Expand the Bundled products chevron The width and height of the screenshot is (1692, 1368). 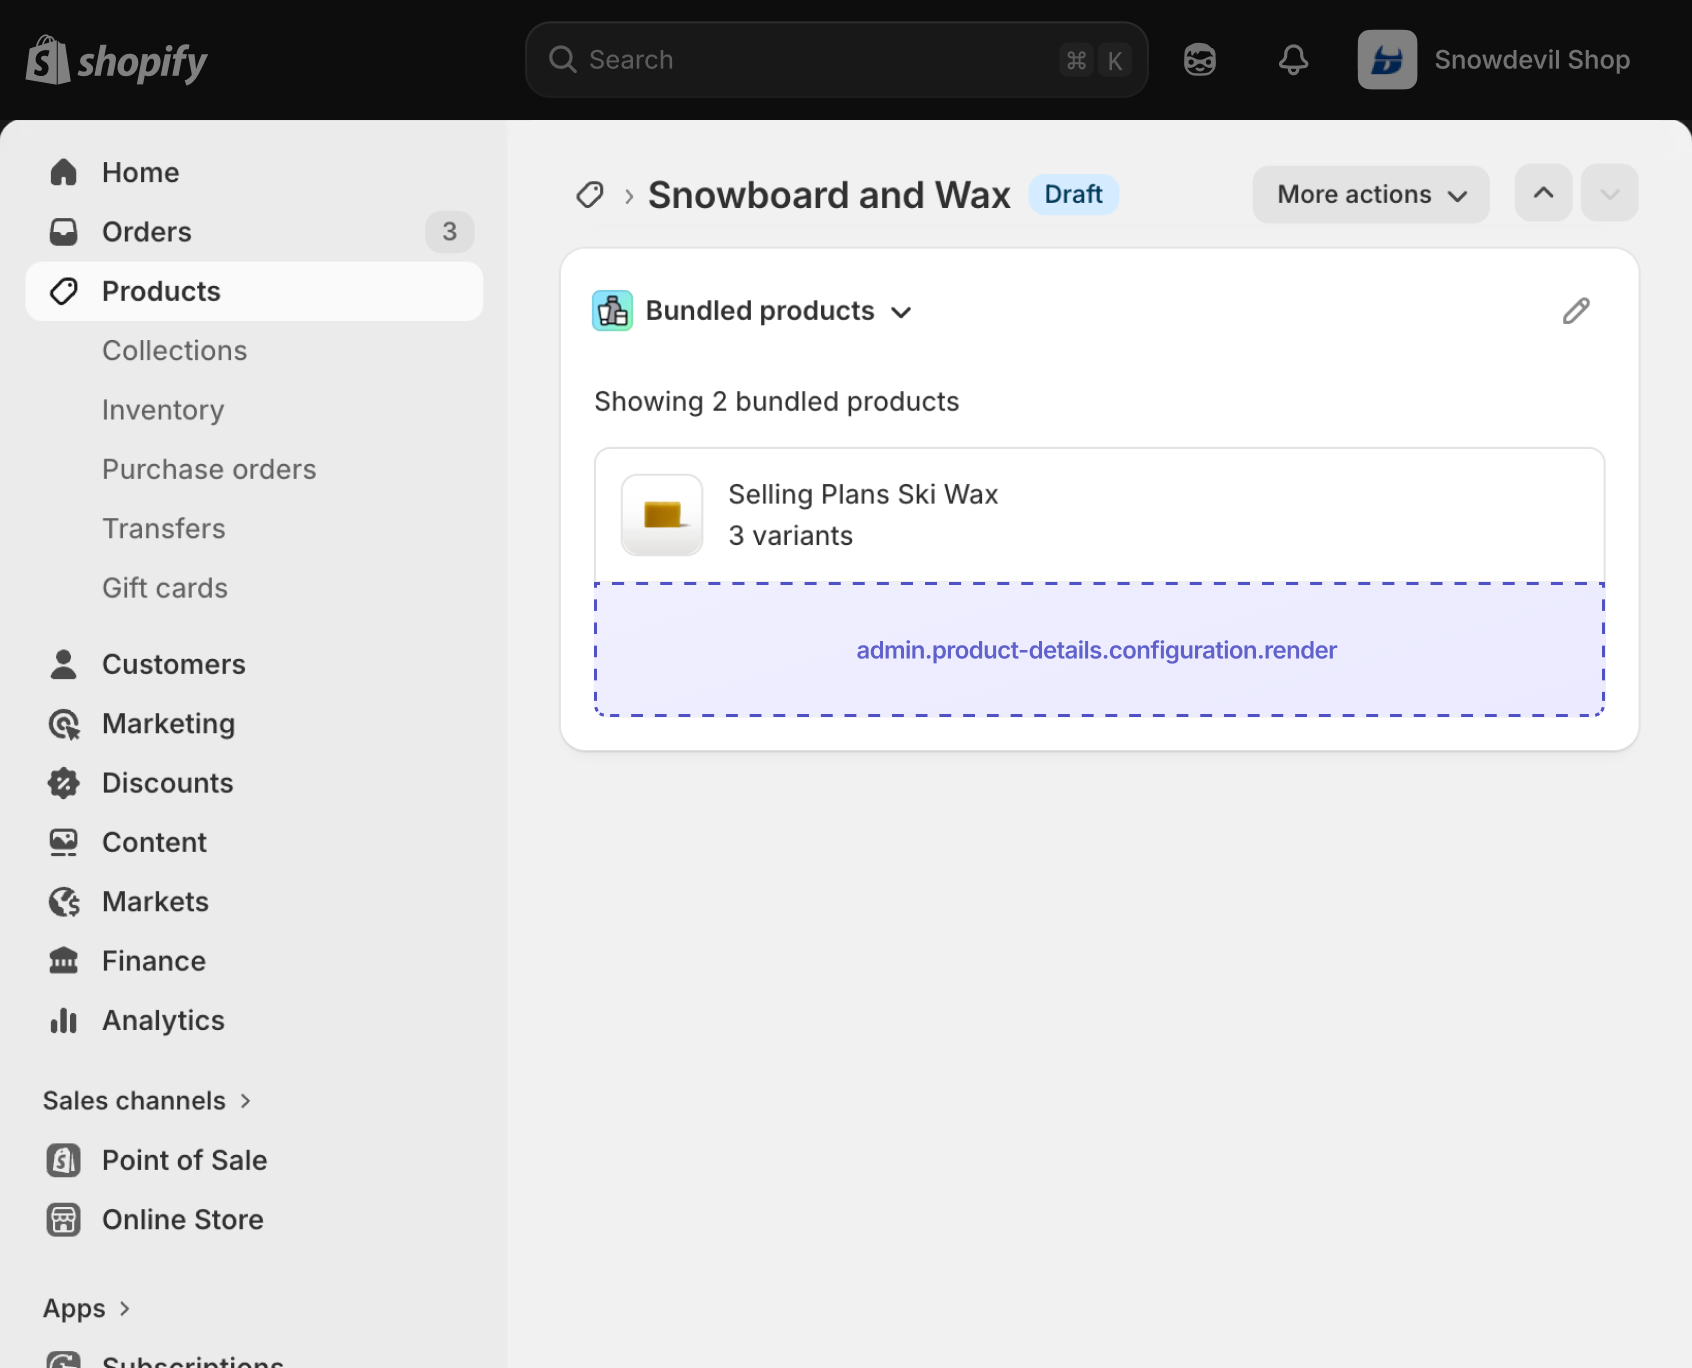901,312
